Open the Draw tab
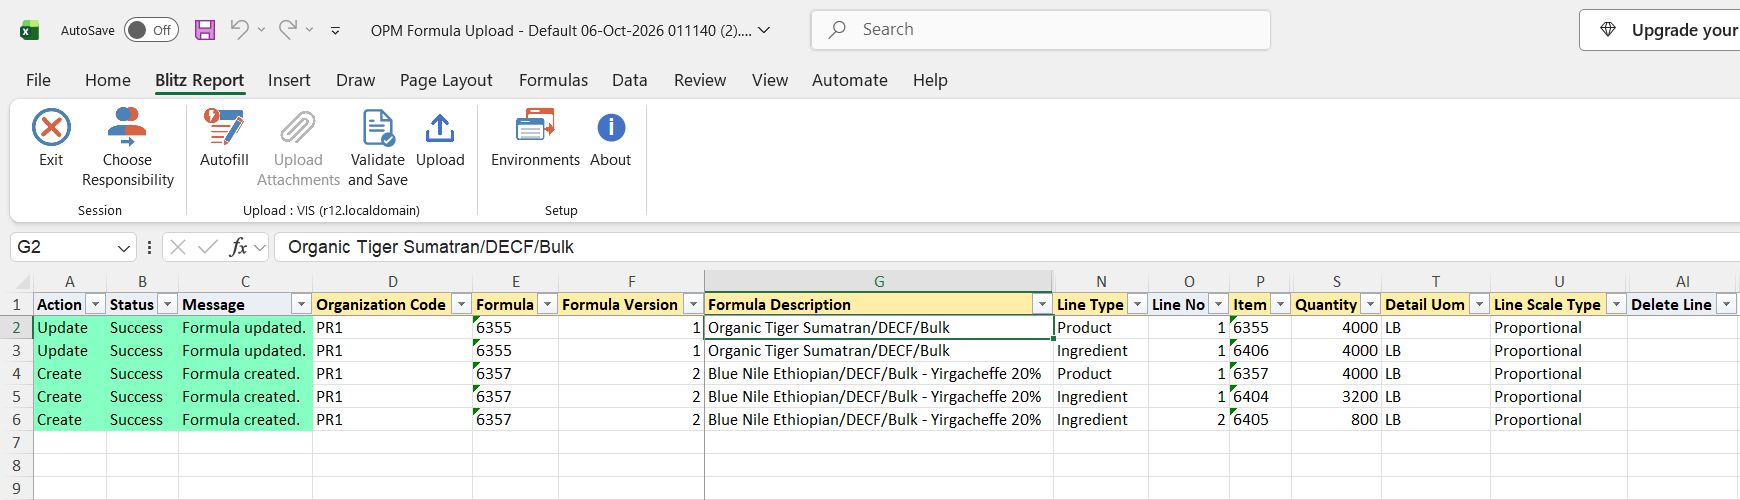The image size is (1740, 500). [356, 80]
